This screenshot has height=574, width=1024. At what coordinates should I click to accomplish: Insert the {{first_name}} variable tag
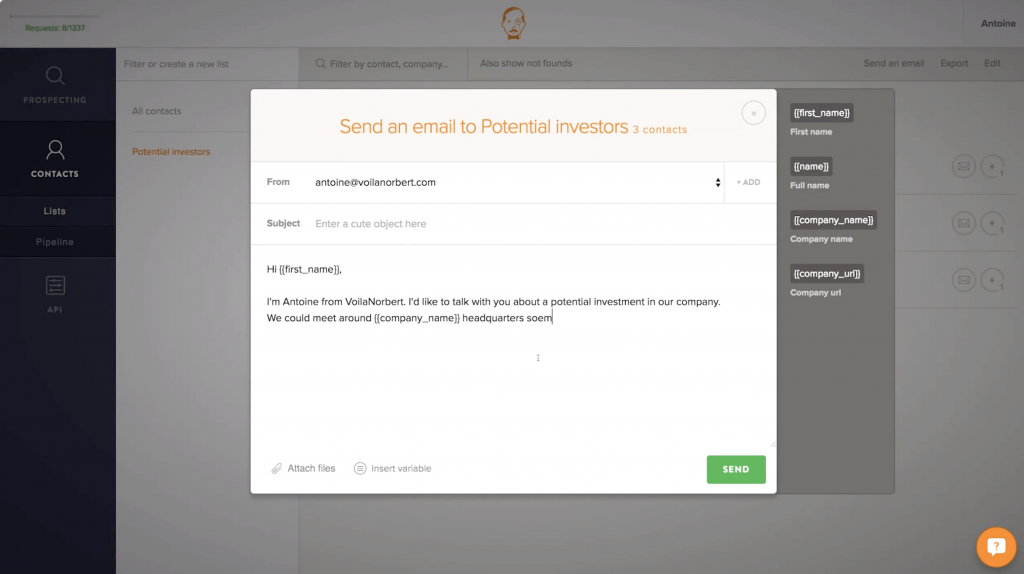822,113
